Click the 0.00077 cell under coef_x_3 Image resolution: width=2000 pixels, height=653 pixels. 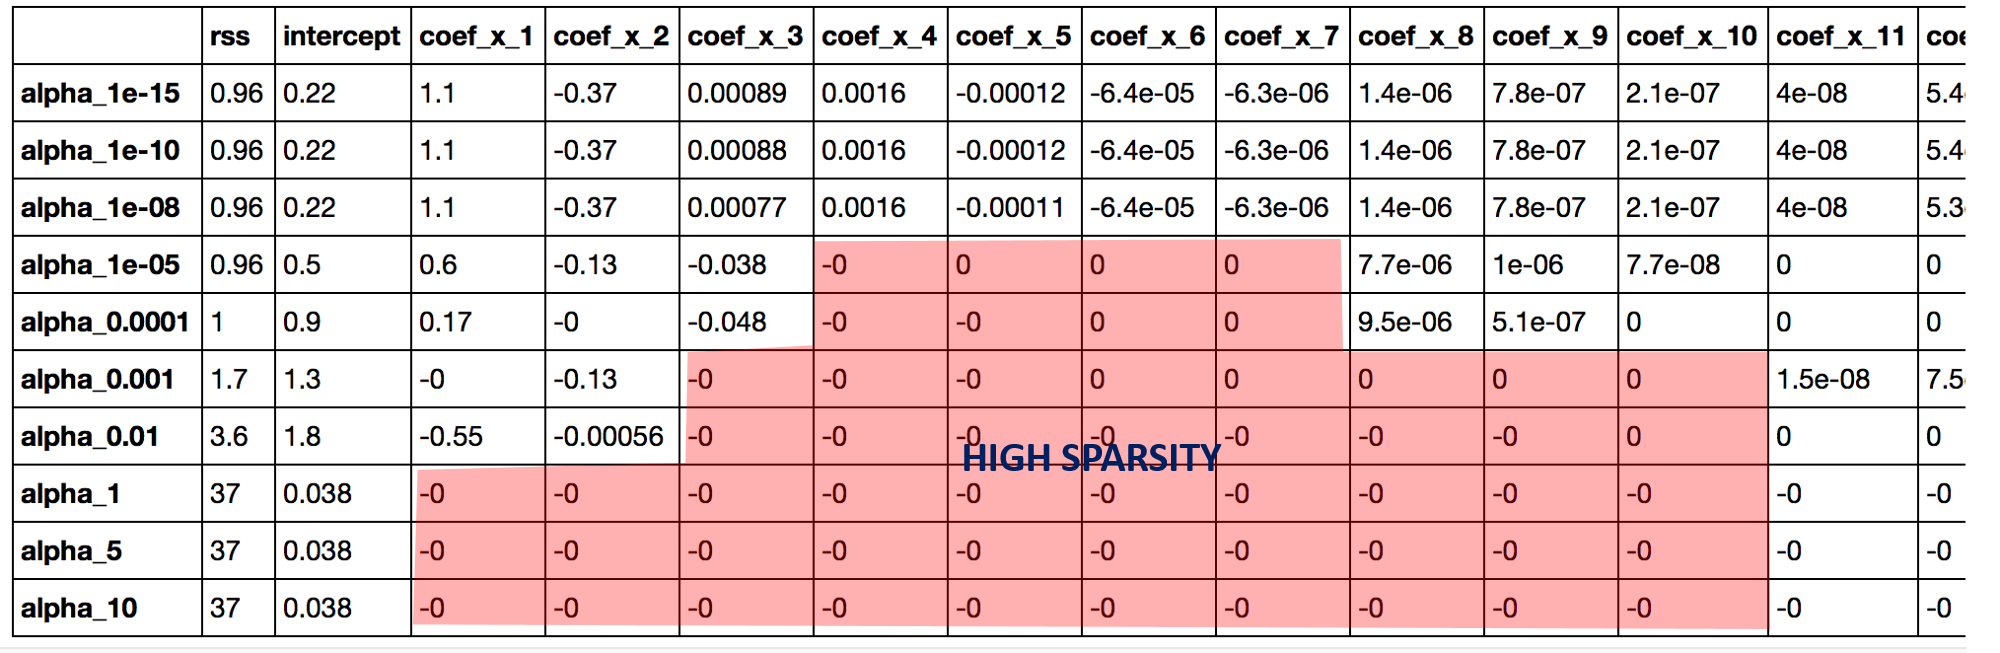tap(737, 208)
